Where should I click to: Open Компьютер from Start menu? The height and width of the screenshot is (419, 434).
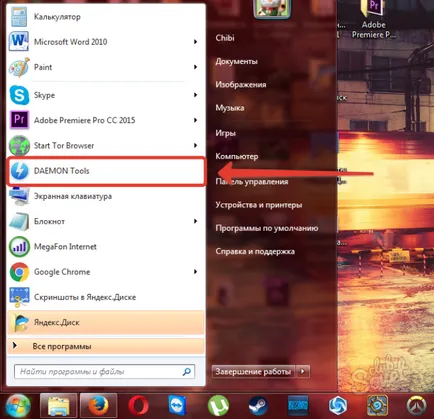coord(237,156)
